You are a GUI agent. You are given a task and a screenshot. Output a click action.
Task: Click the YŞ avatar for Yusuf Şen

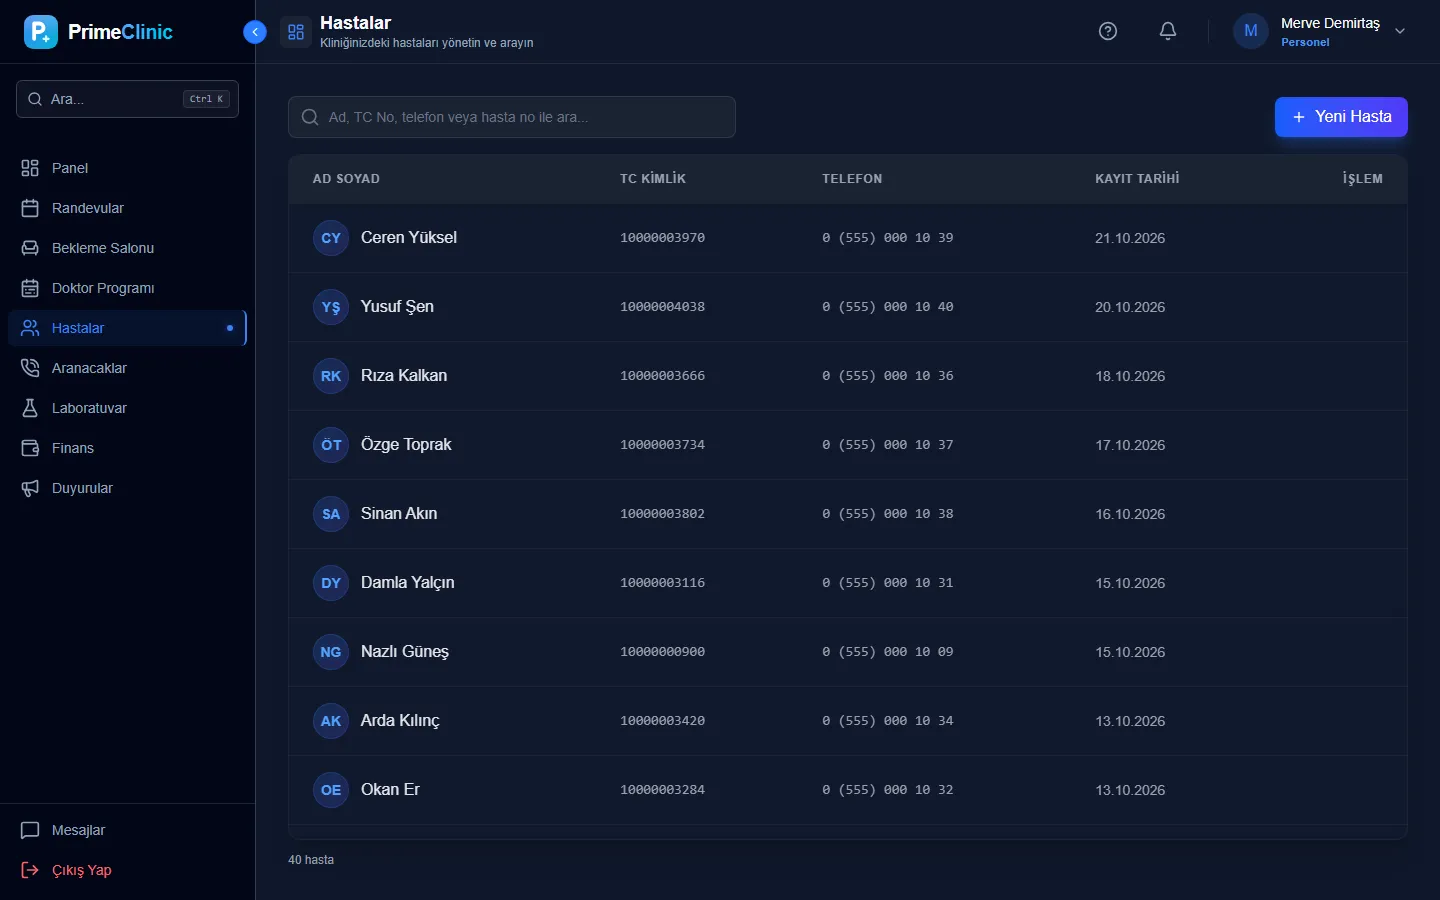click(x=331, y=307)
